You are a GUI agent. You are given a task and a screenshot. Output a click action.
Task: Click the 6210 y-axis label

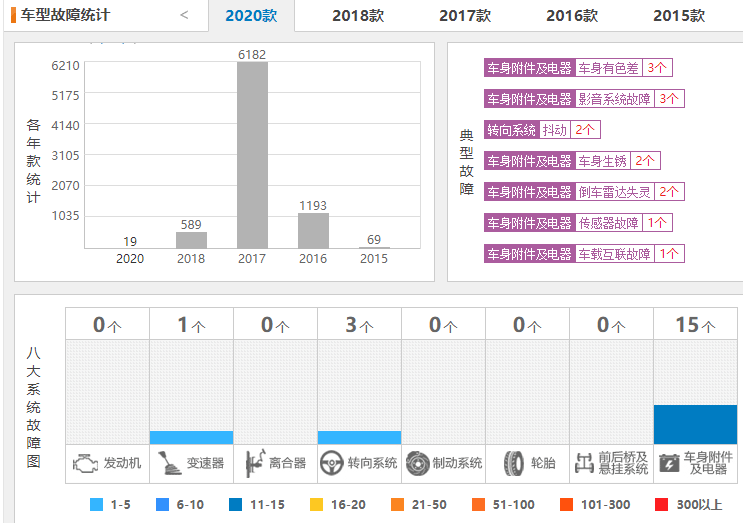[65, 65]
